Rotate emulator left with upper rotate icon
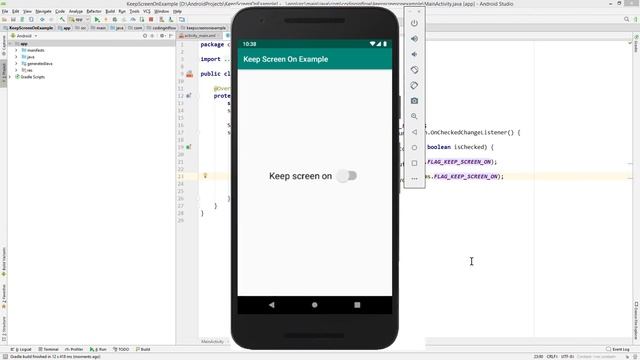Image resolution: width=640 pixels, height=360 pixels. click(414, 70)
